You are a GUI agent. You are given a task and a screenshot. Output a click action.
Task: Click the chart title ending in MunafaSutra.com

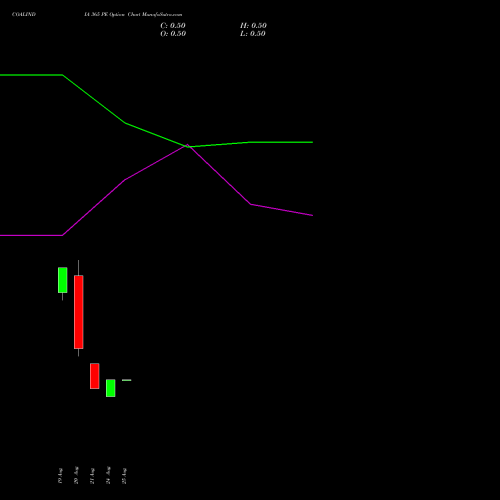pos(133,14)
